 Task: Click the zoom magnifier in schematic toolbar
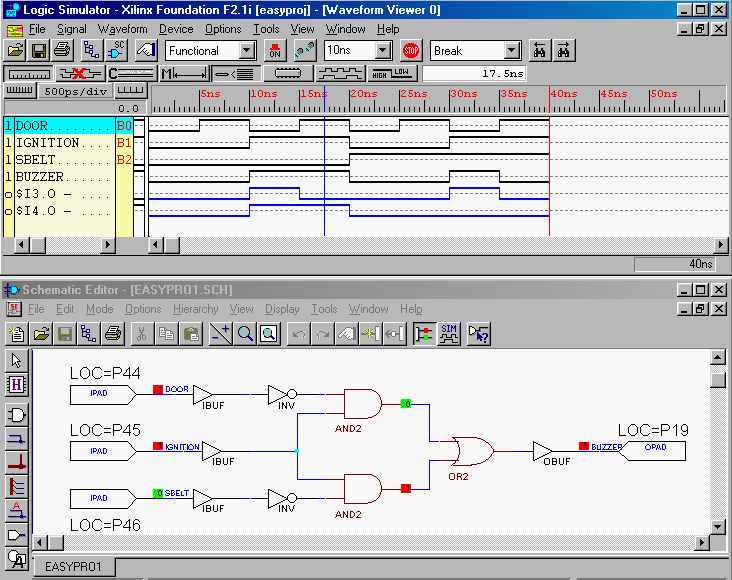click(245, 333)
